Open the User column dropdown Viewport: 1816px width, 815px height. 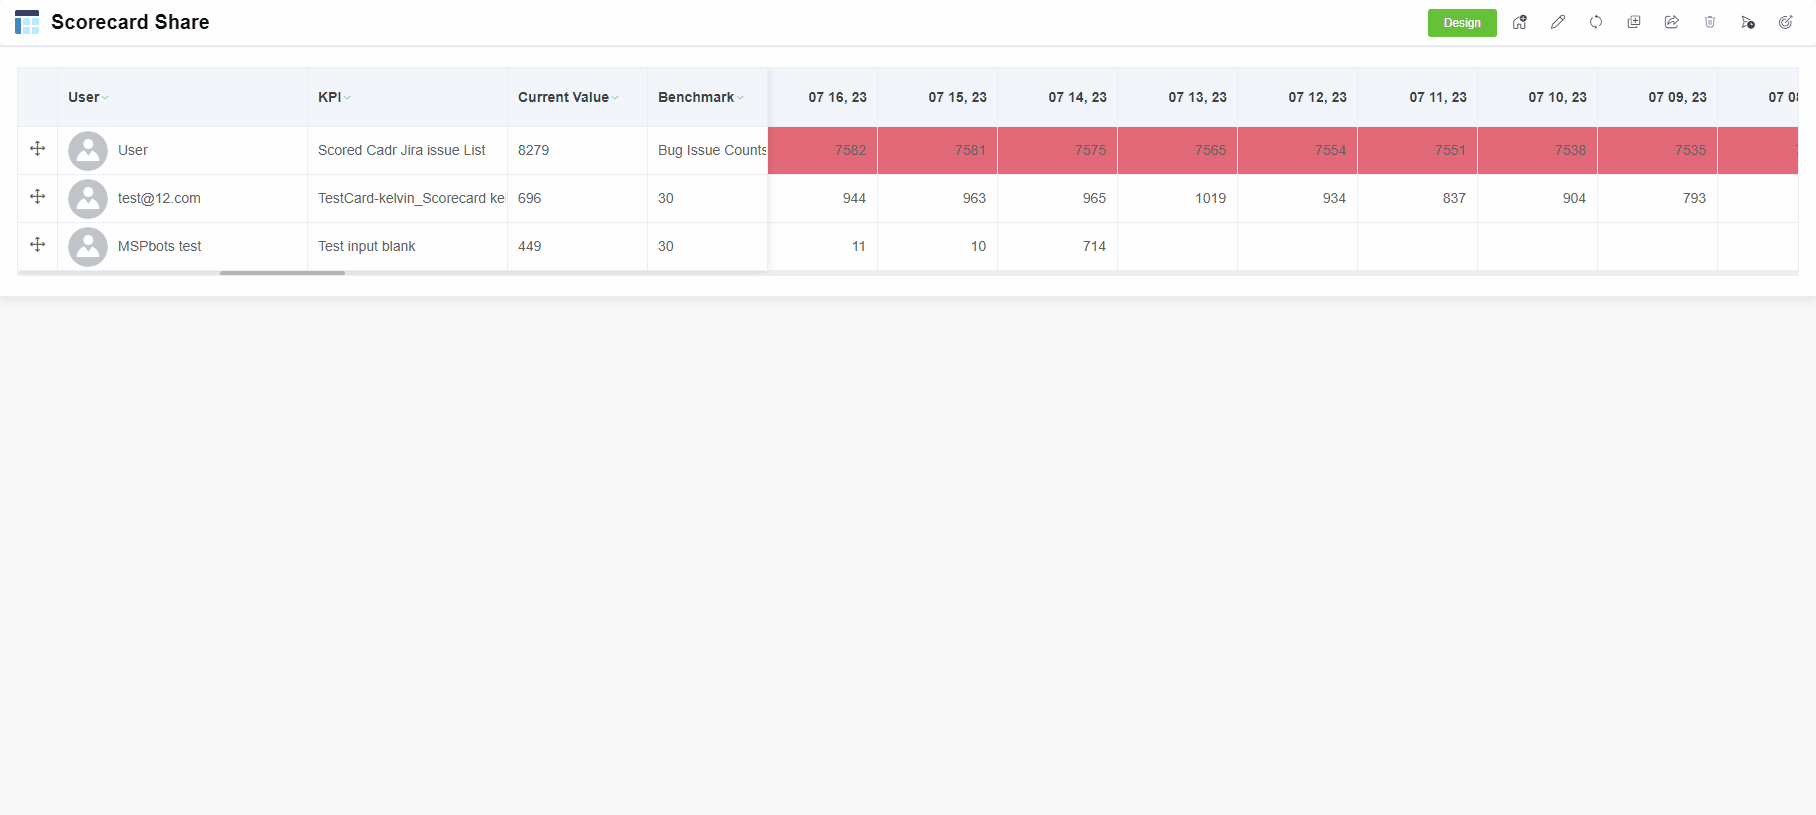tap(105, 98)
